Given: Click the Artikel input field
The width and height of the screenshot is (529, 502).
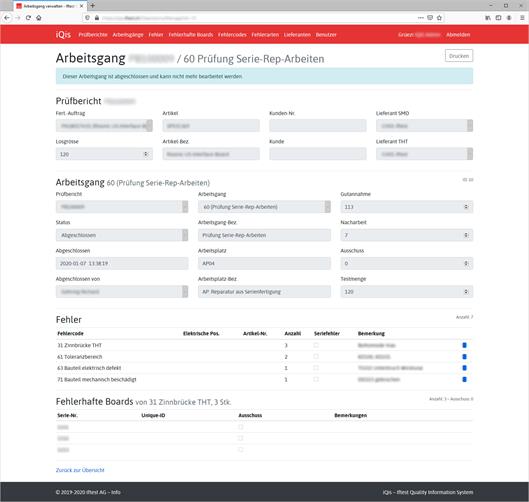Looking at the screenshot, I should coord(211,126).
